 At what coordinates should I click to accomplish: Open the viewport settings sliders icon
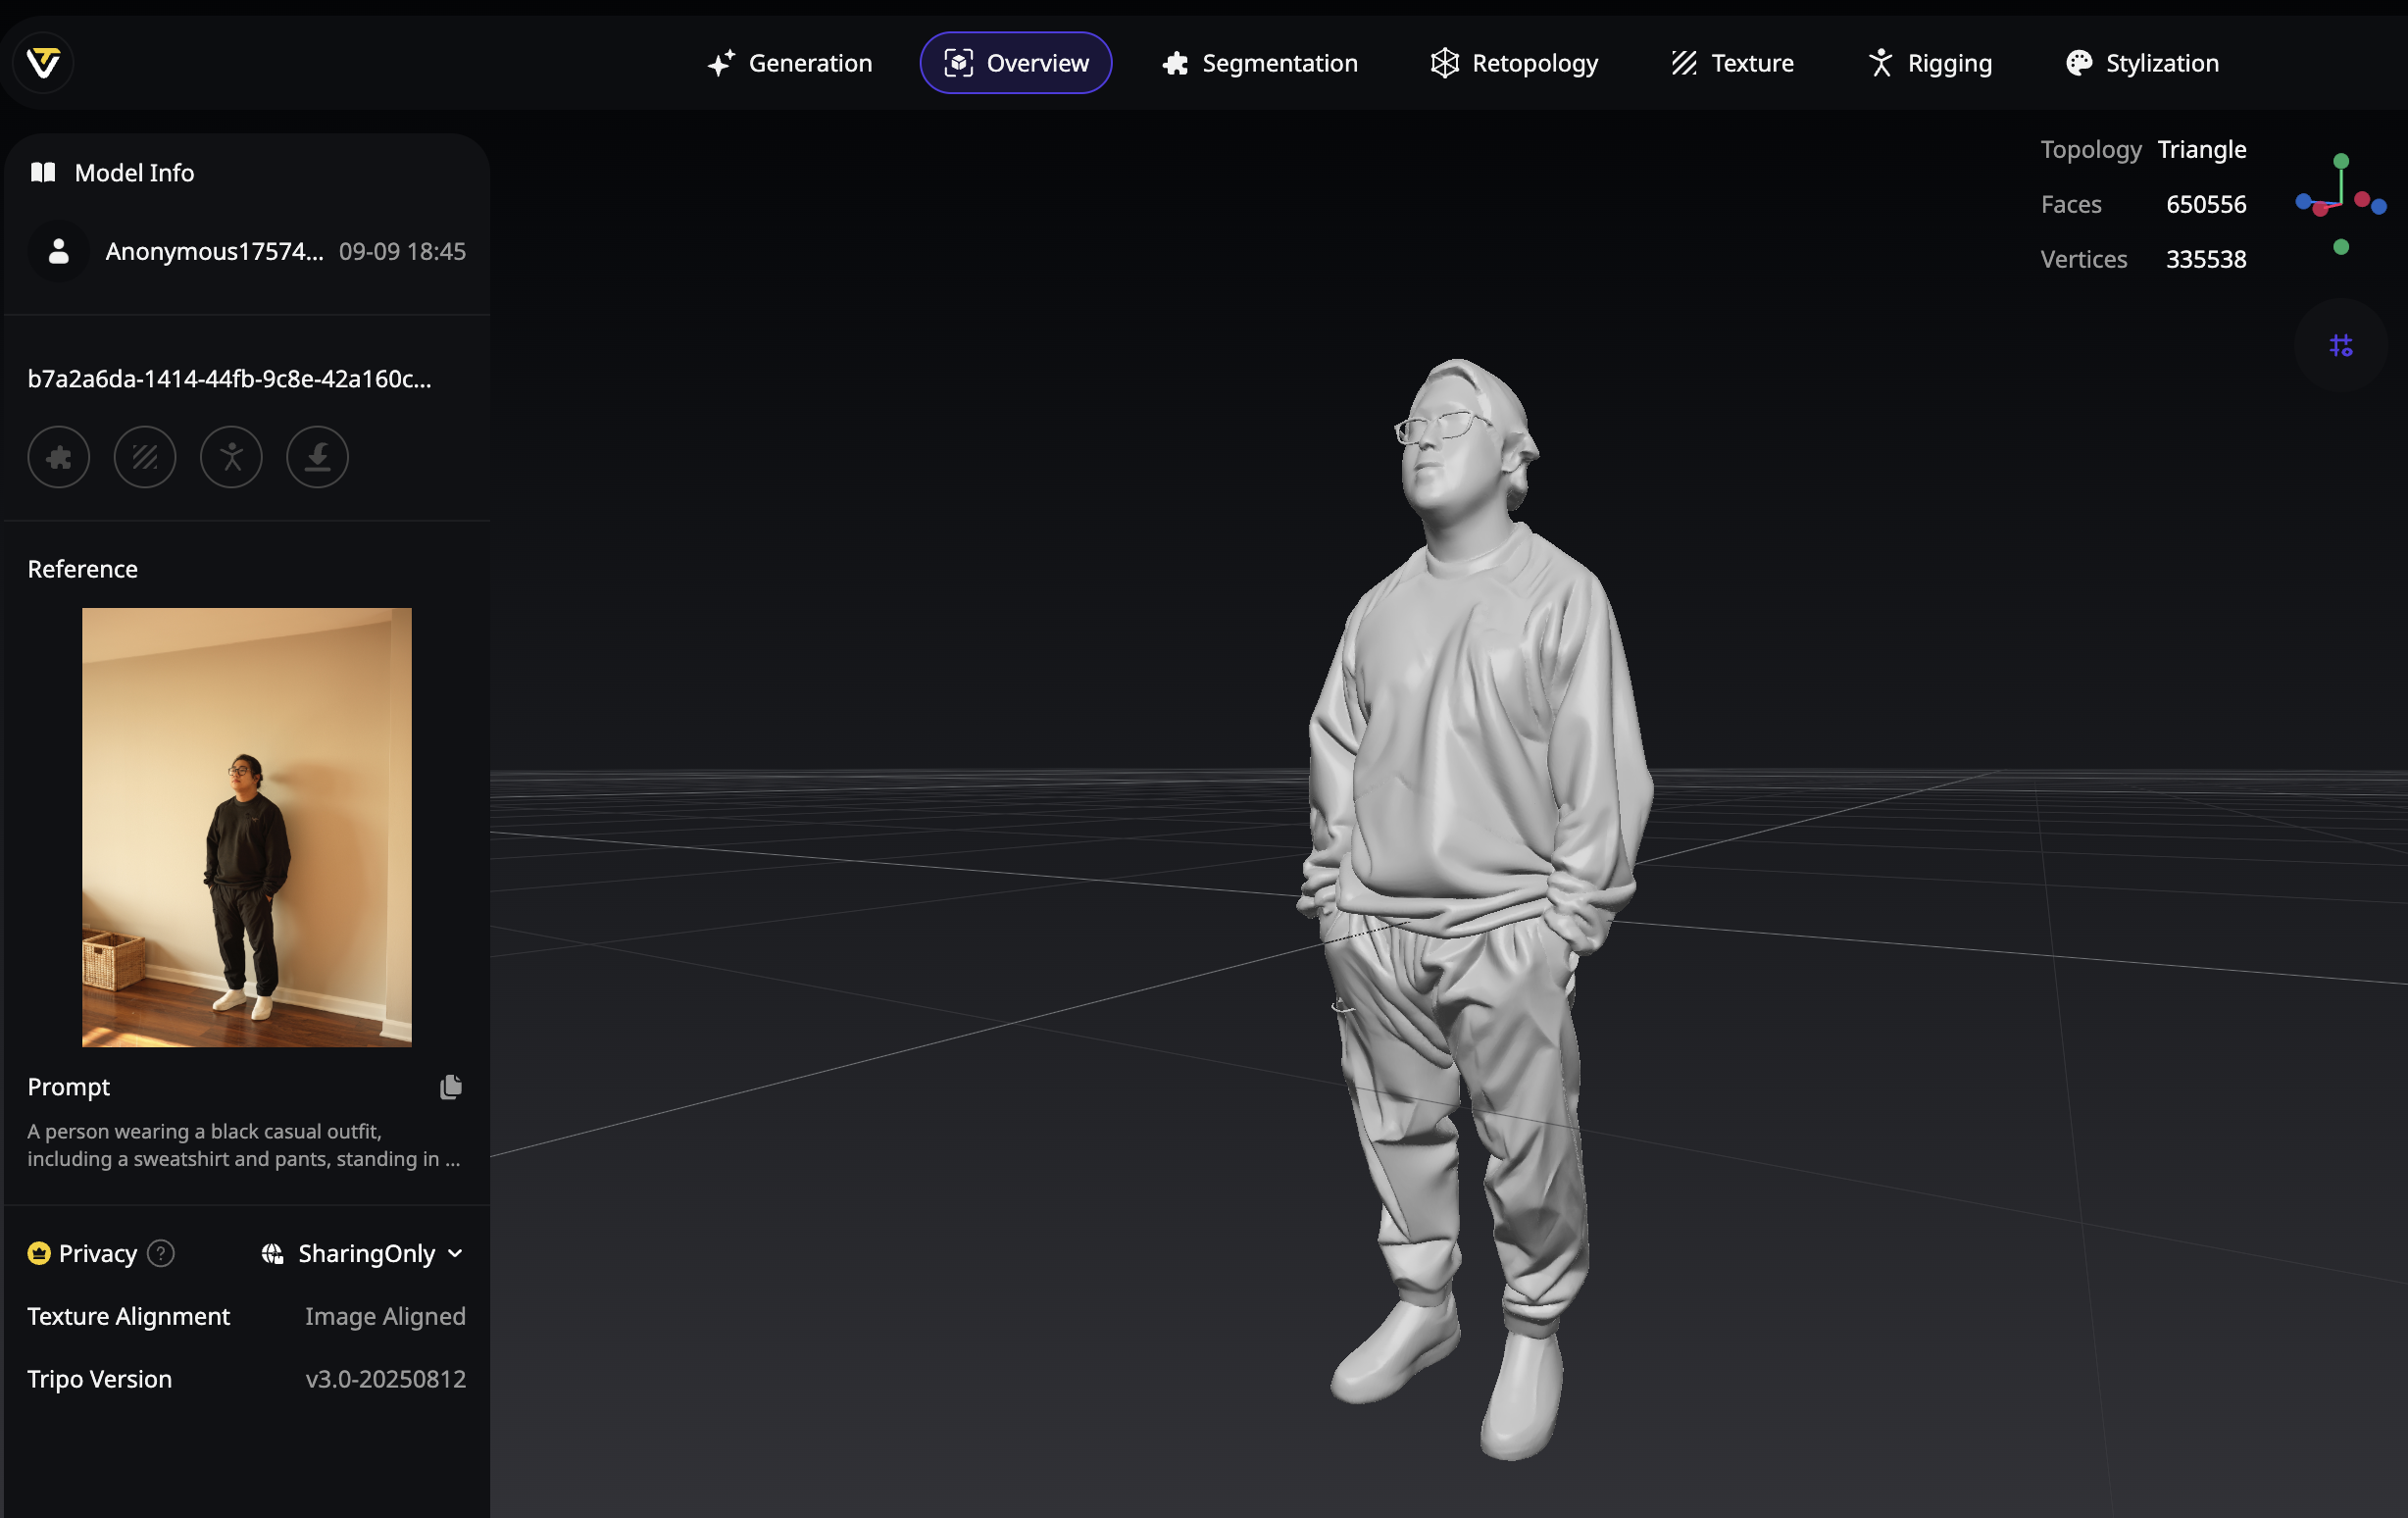pos(2341,345)
